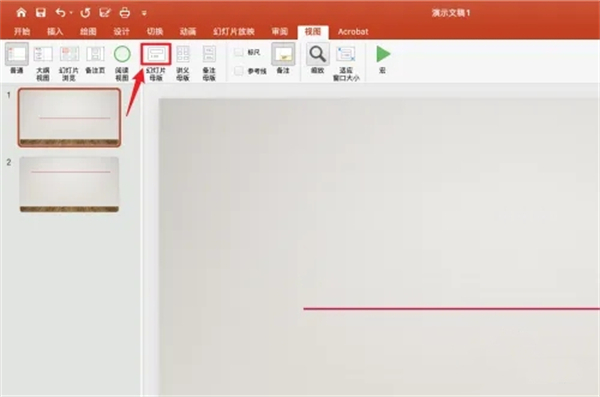600x397 pixels.
Task: Select the 视图 ribbon tab
Action: point(313,31)
